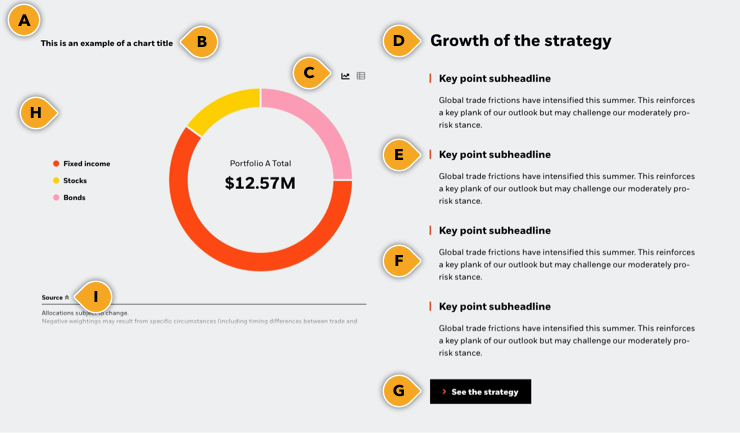Click annotation marker I near Source

click(96, 296)
